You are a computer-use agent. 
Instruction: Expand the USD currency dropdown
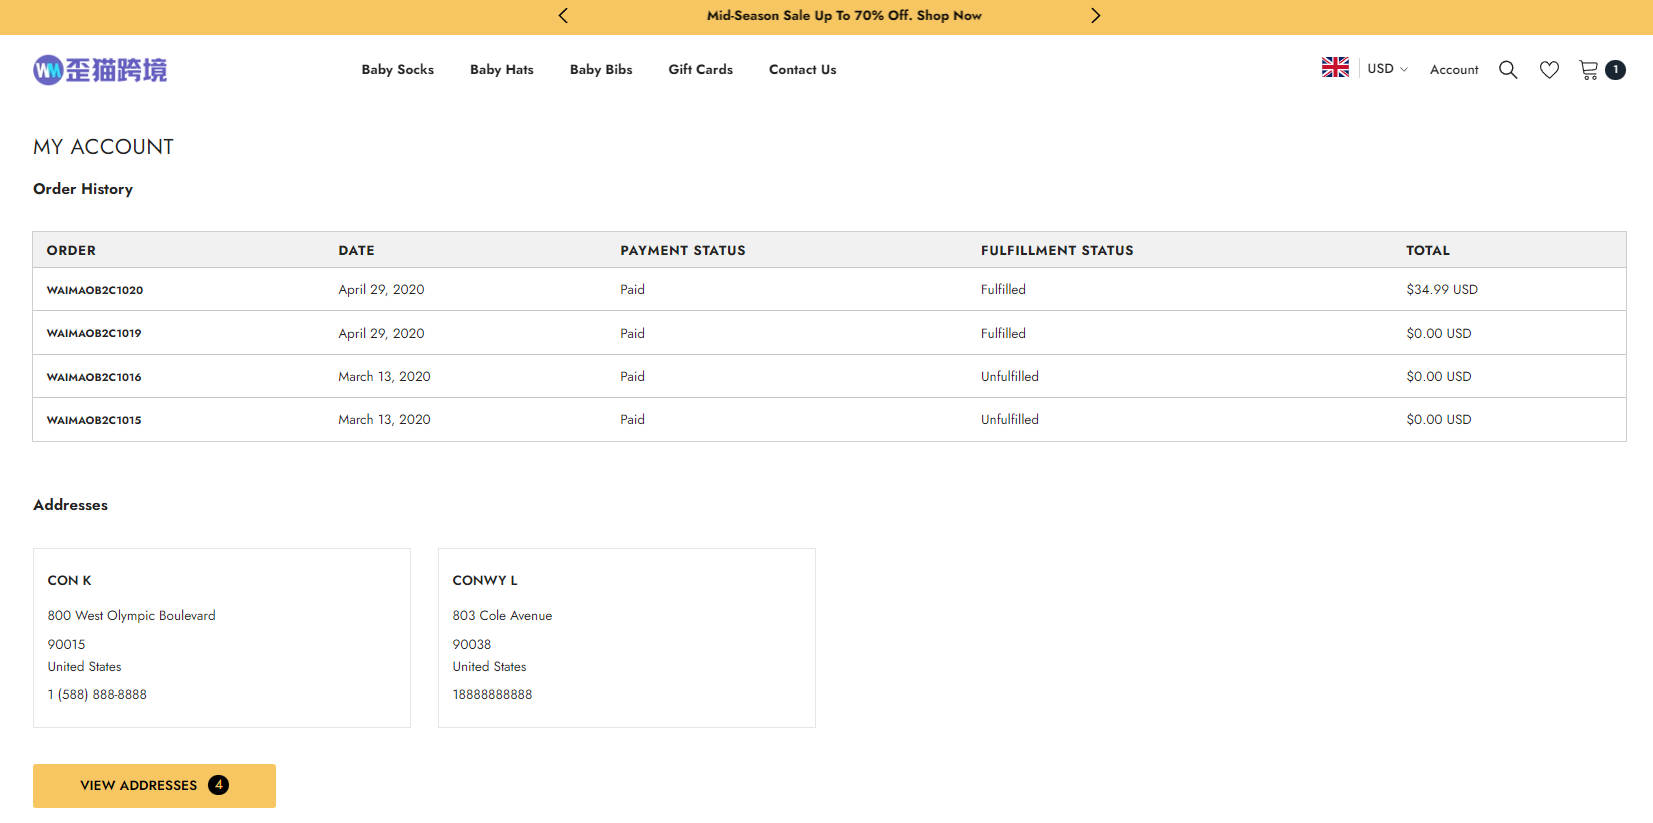click(x=1387, y=69)
